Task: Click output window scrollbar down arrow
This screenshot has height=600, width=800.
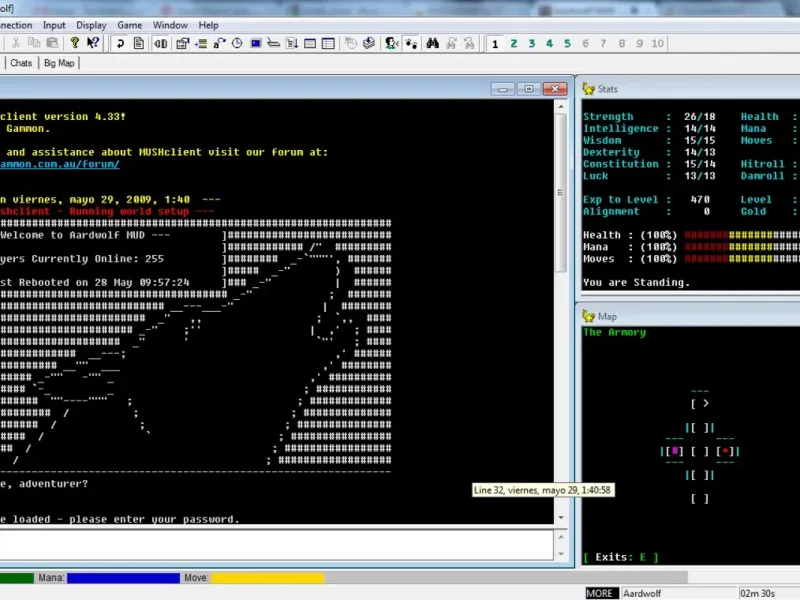Action: coord(561,517)
